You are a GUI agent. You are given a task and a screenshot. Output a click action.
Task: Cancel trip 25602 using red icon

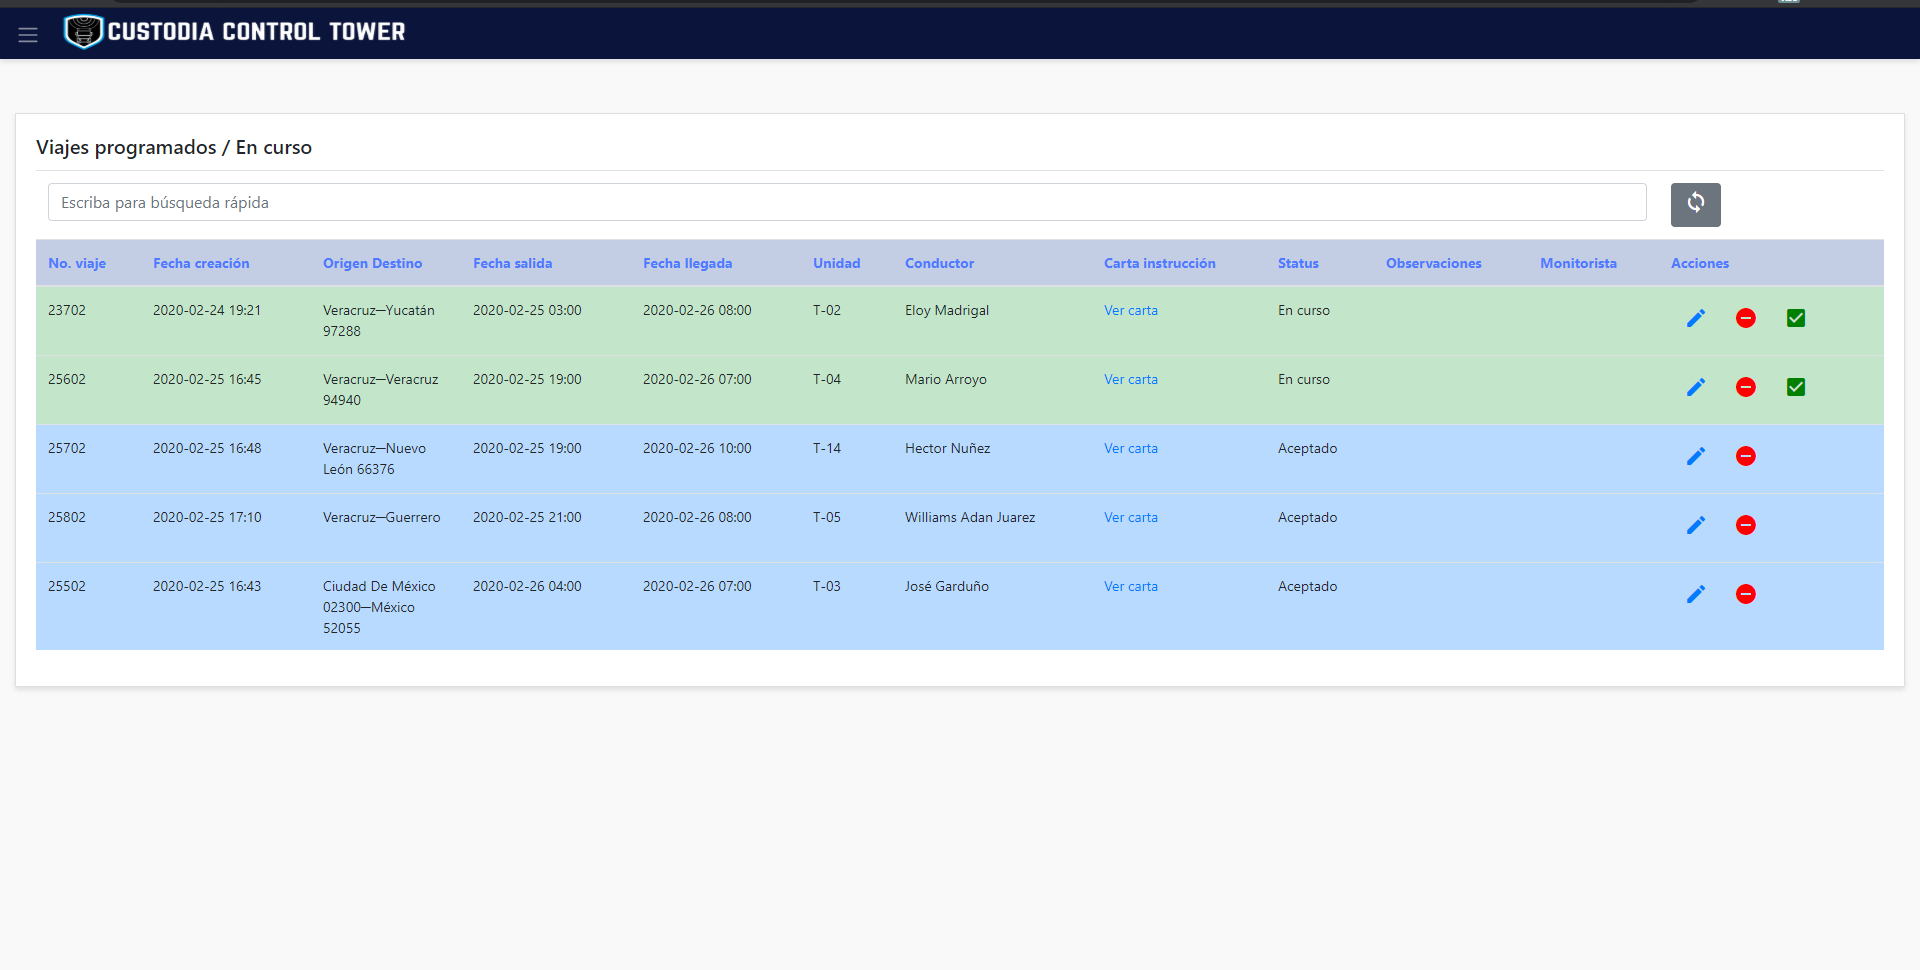(x=1746, y=387)
